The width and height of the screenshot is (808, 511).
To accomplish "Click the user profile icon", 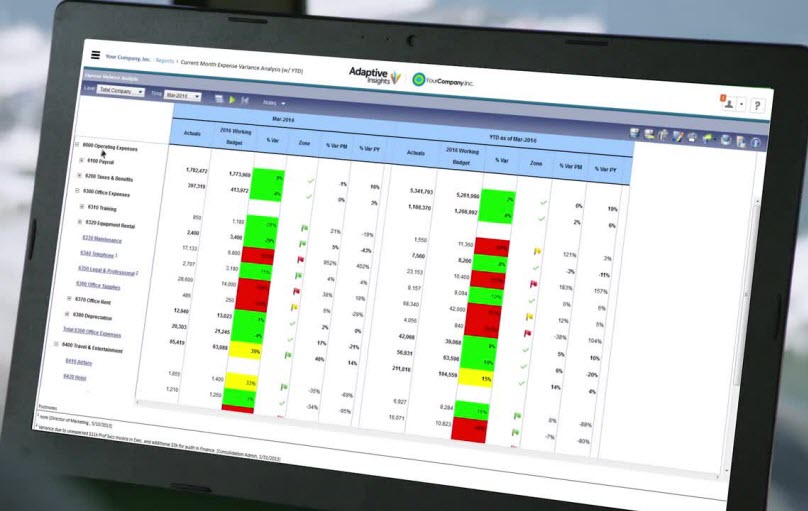I will (x=729, y=103).
